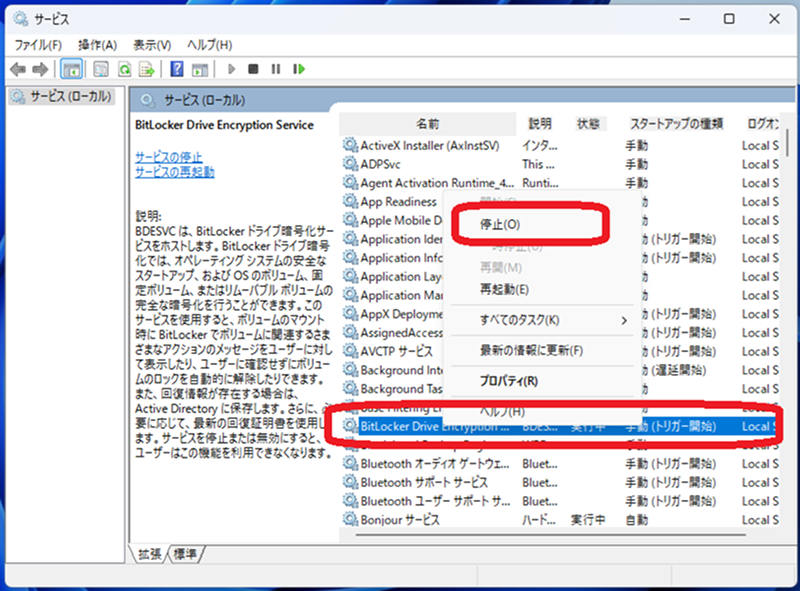The height and width of the screenshot is (591, 800).
Task: Start a service with the play toolbar icon
Action: [x=230, y=68]
